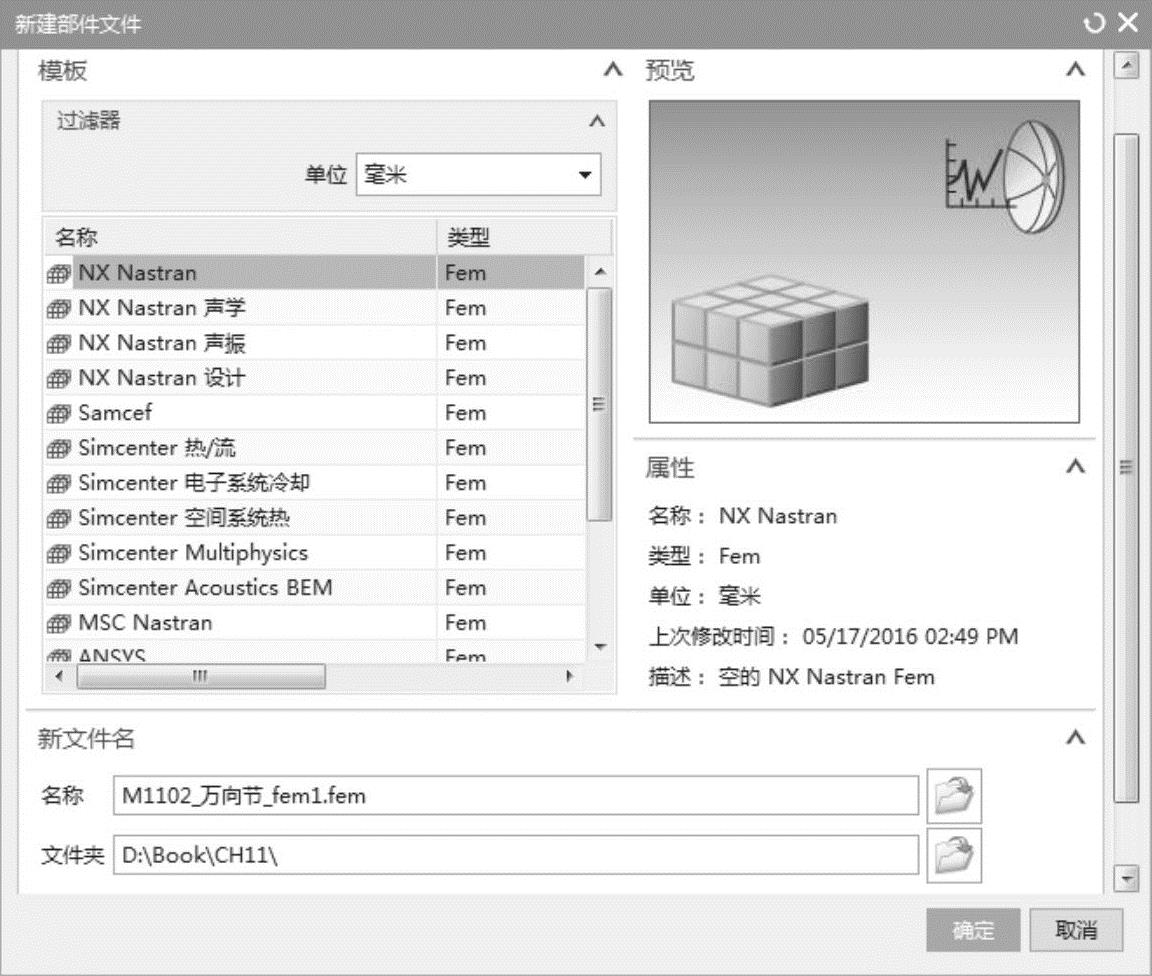Viewport: 1152px width, 976px height.
Task: Click the 类型 column header
Action: (525, 237)
